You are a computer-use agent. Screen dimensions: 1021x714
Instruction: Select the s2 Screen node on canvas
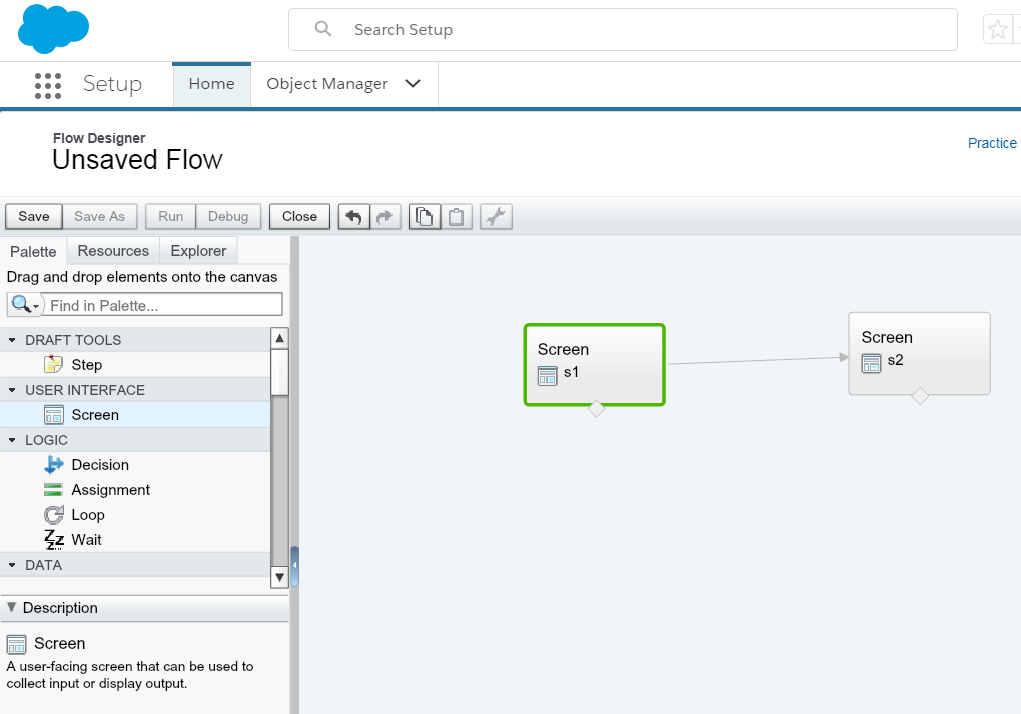pyautogui.click(x=919, y=353)
